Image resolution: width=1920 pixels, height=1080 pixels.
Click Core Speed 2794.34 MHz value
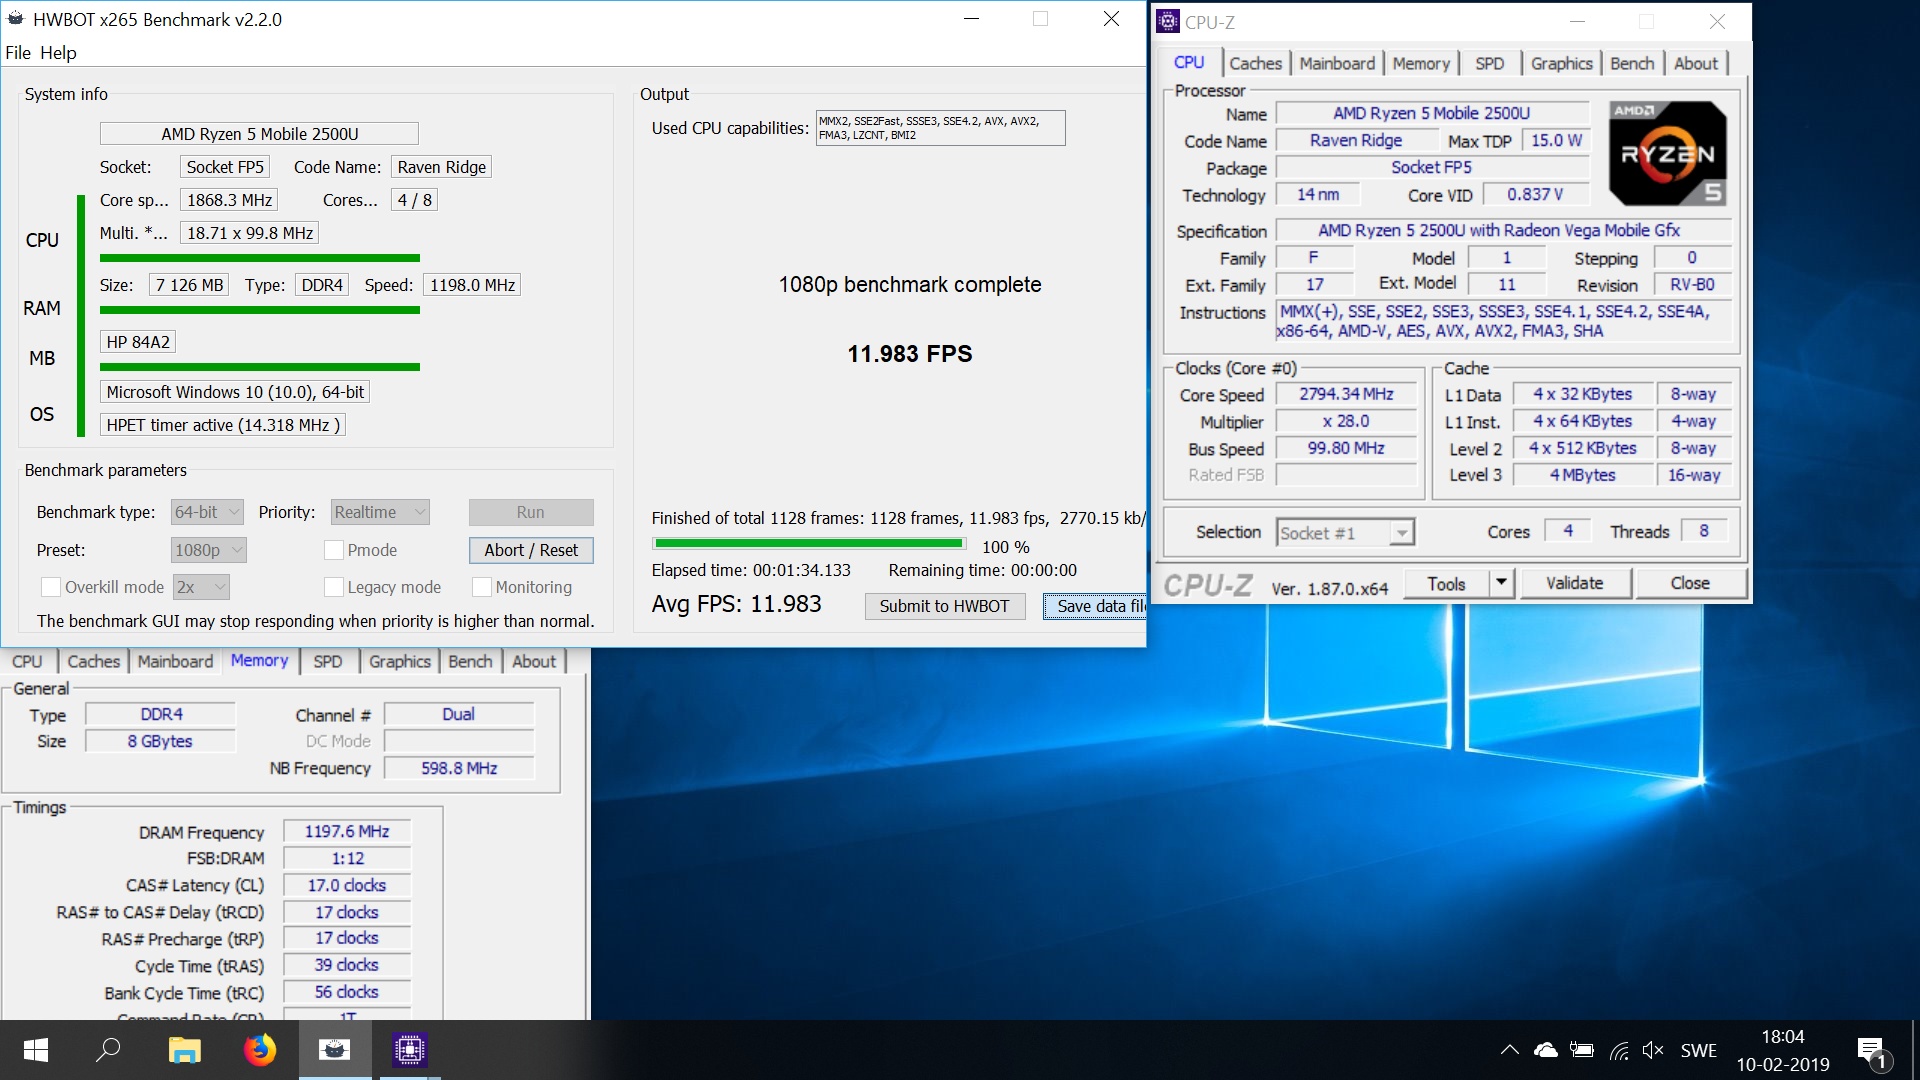click(1346, 394)
